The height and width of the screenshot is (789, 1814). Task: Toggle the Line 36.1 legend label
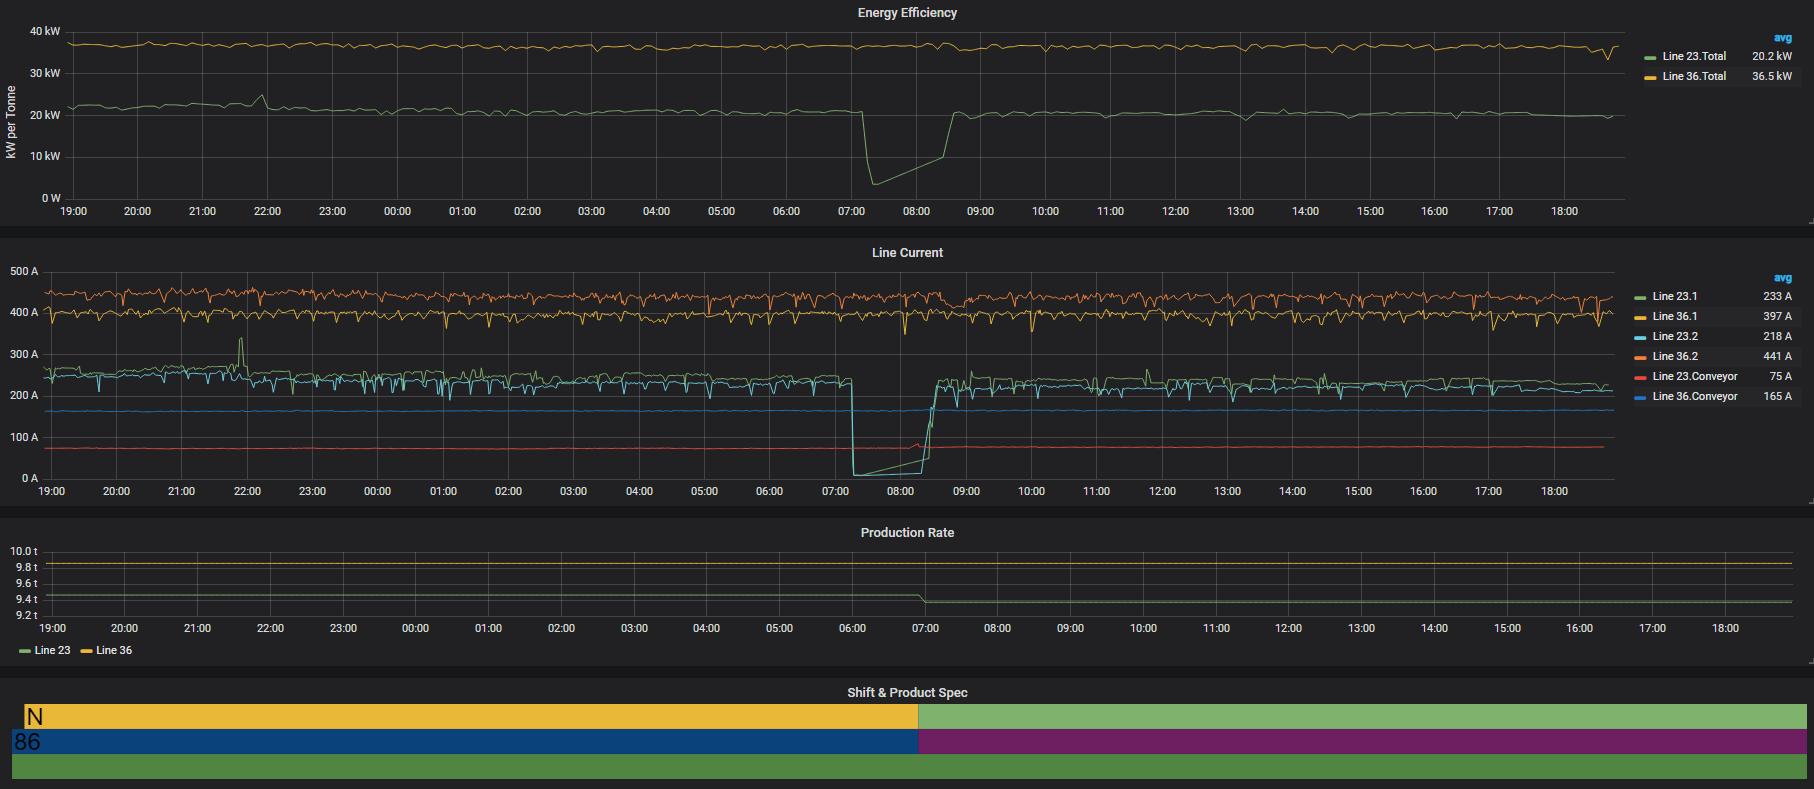1674,317
